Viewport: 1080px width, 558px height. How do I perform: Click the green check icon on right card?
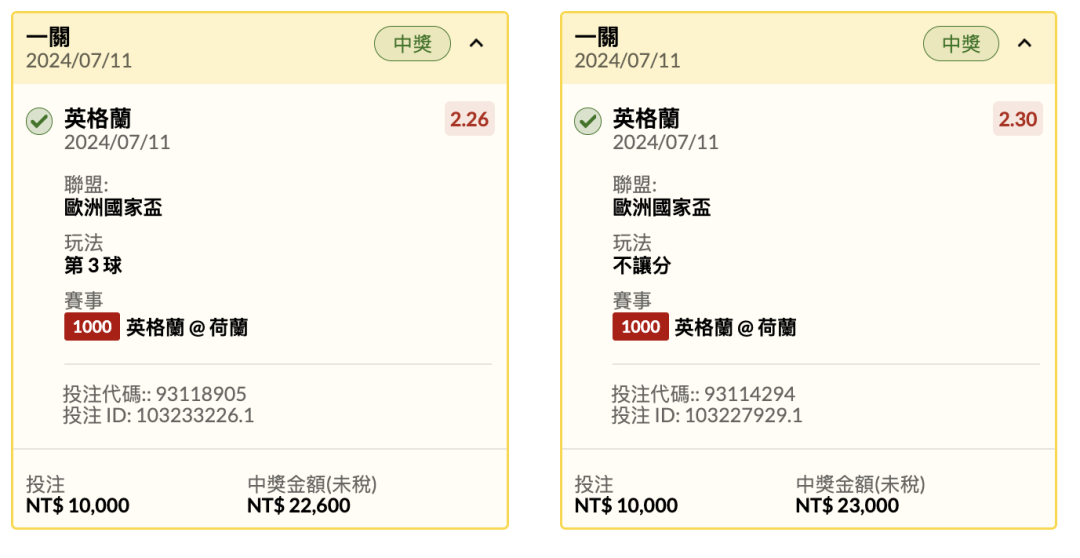[x=588, y=121]
